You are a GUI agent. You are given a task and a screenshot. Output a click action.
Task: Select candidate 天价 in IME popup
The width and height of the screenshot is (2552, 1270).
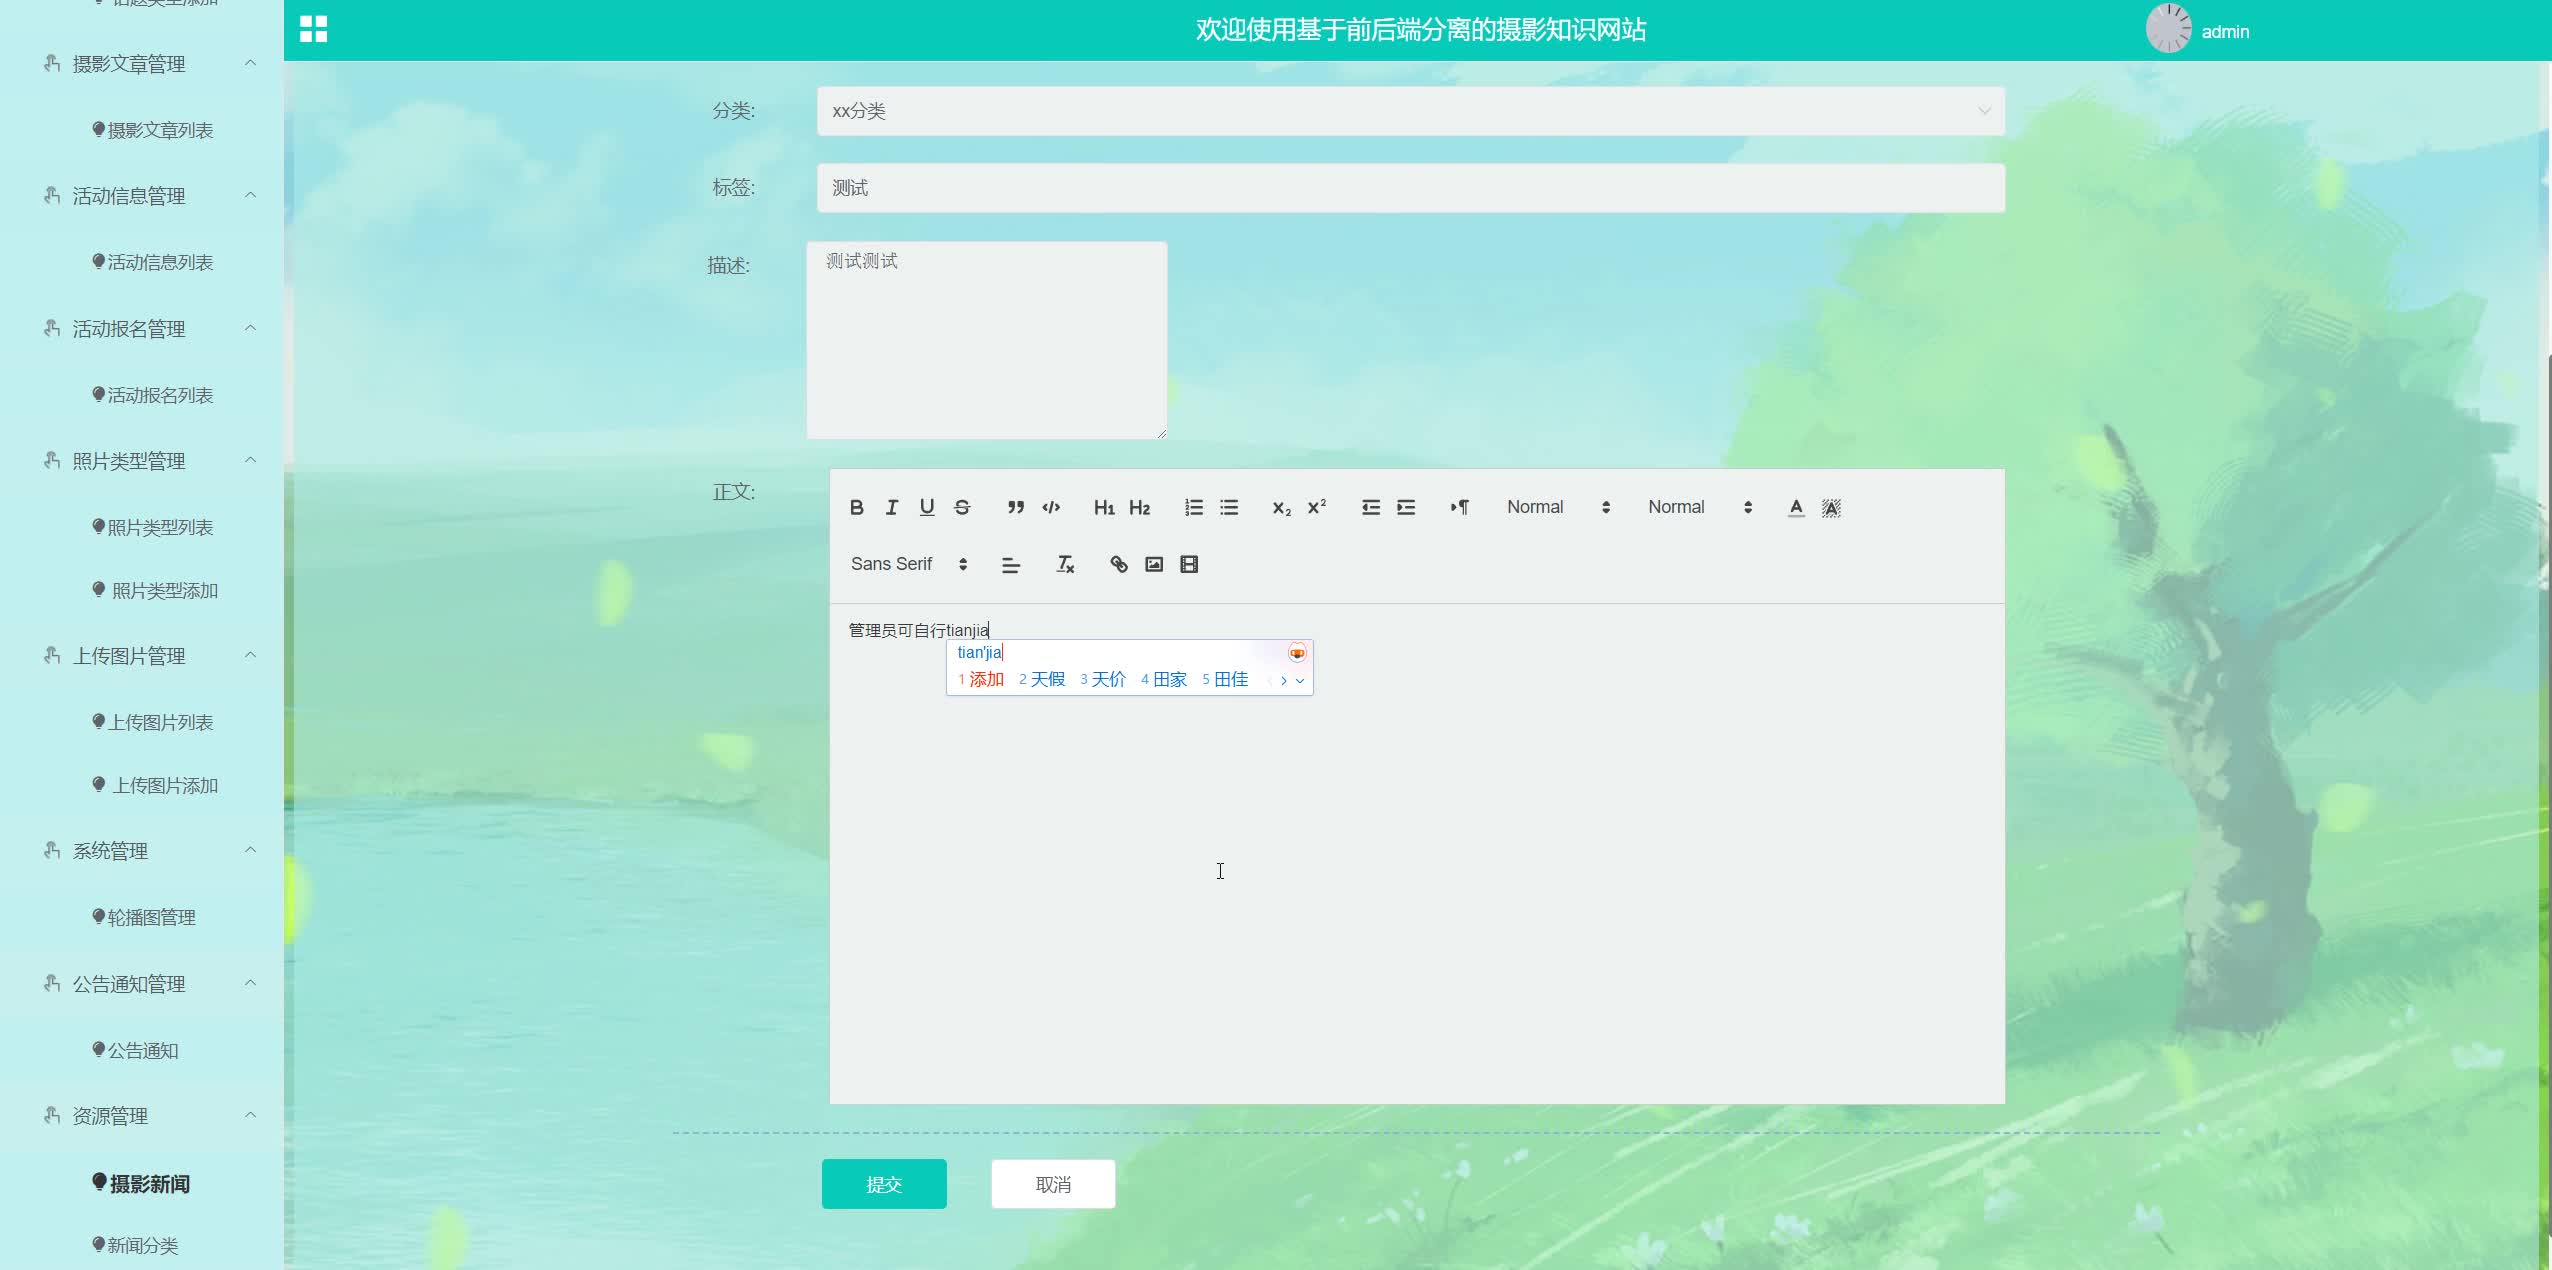pyautogui.click(x=1108, y=680)
